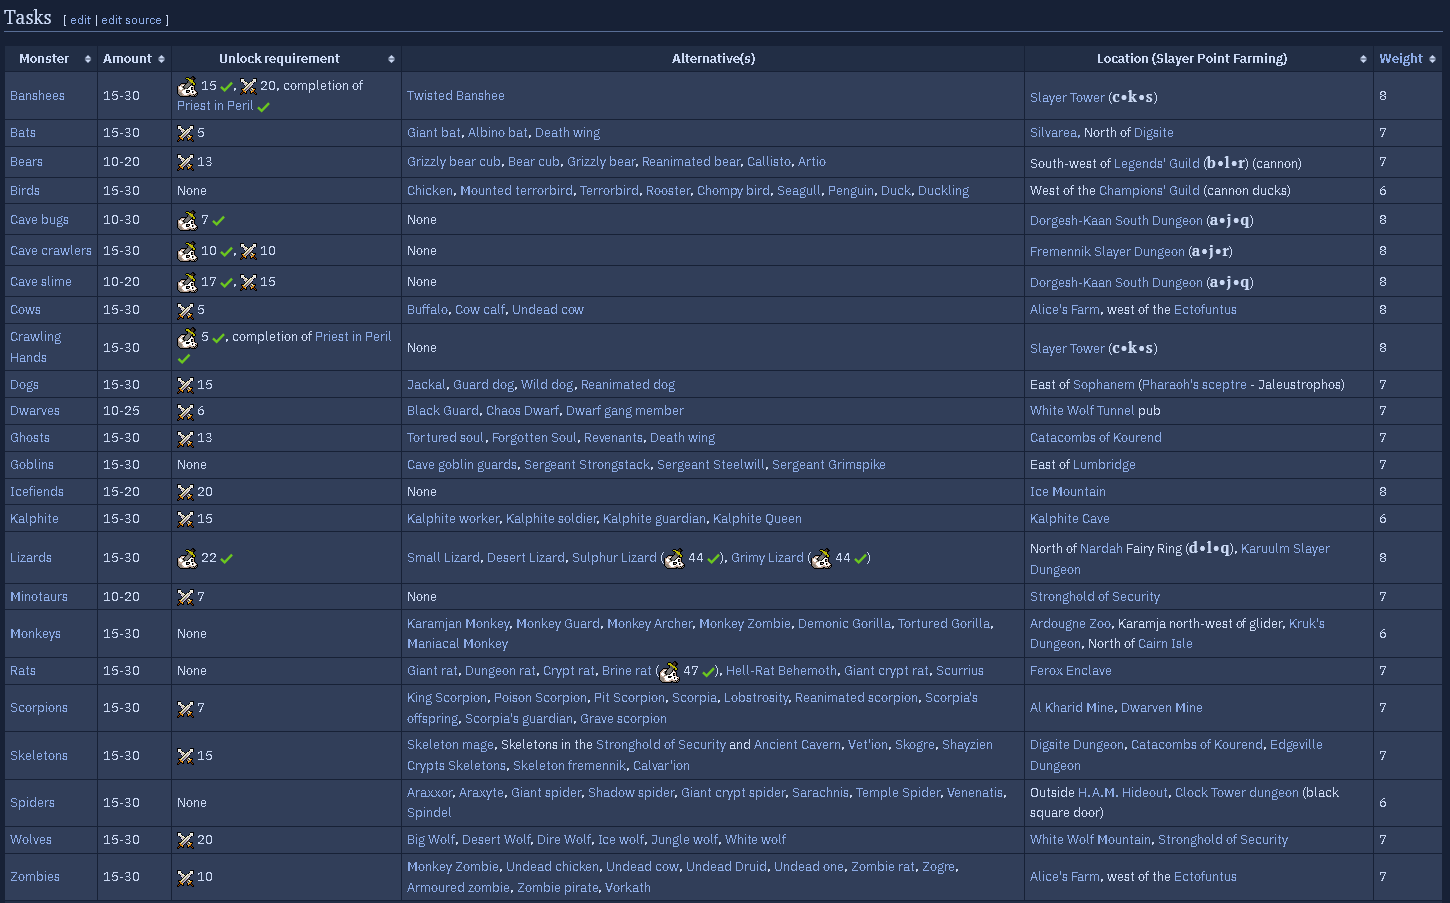1450x903 pixels.
Task: Click the Slayer icon in Cave crawlers row
Action: pyautogui.click(x=187, y=252)
